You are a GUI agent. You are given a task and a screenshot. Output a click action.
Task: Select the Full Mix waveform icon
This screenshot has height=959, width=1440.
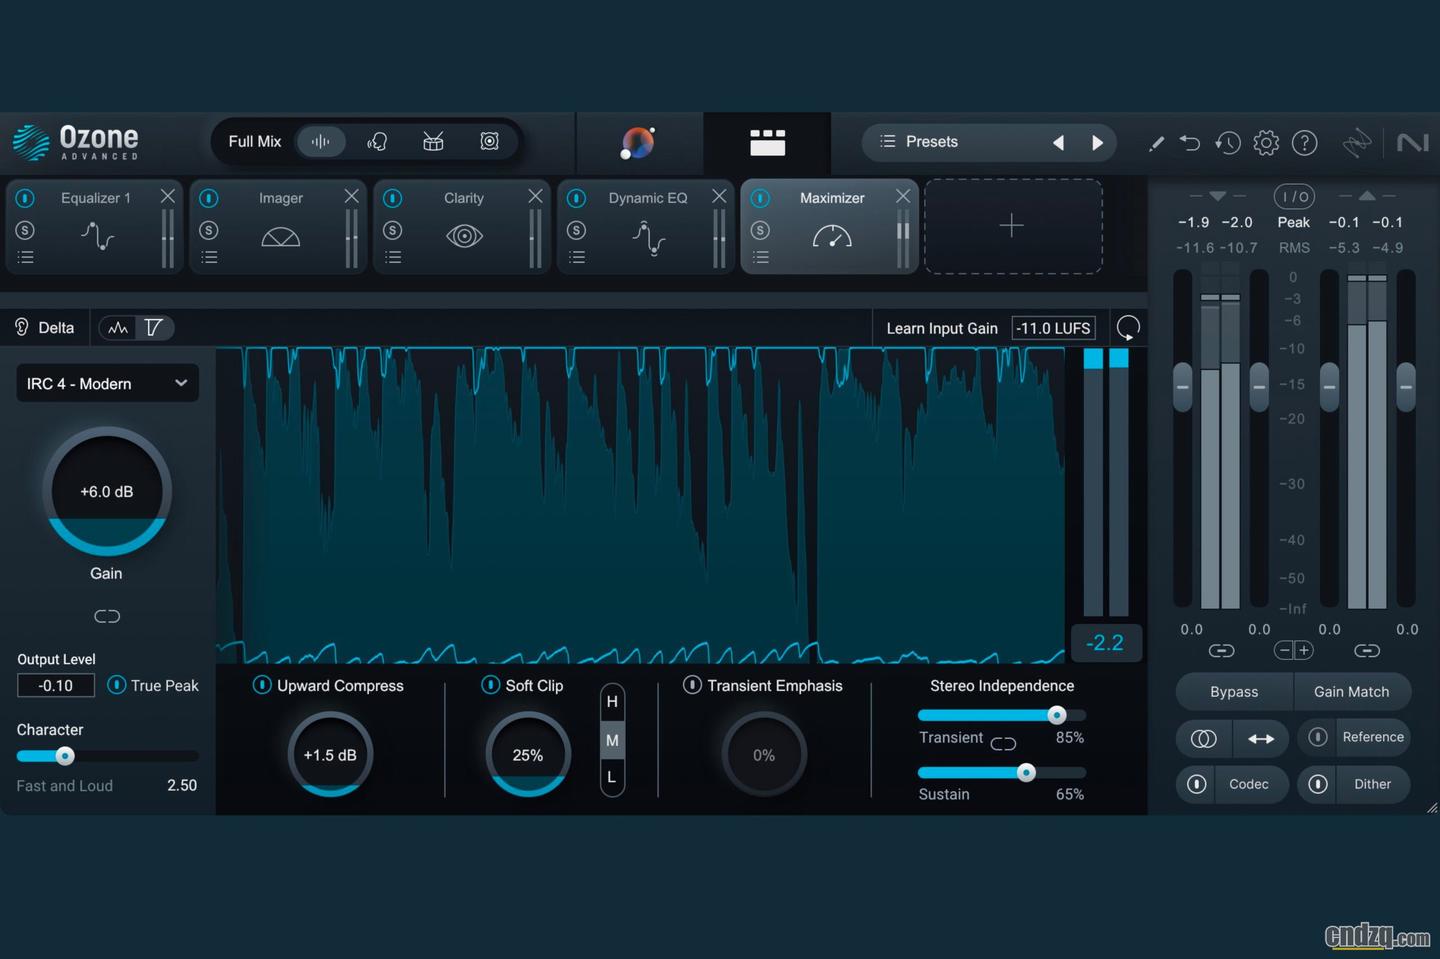(x=320, y=141)
